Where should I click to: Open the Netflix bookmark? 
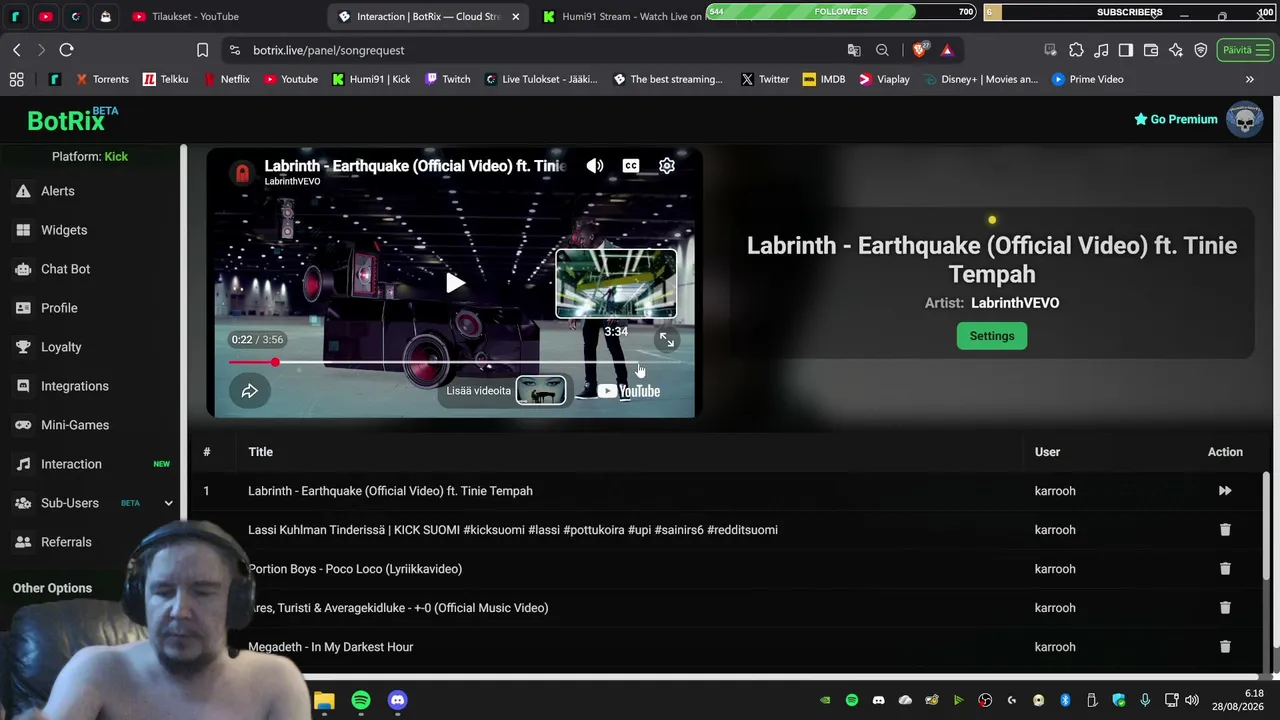225,79
